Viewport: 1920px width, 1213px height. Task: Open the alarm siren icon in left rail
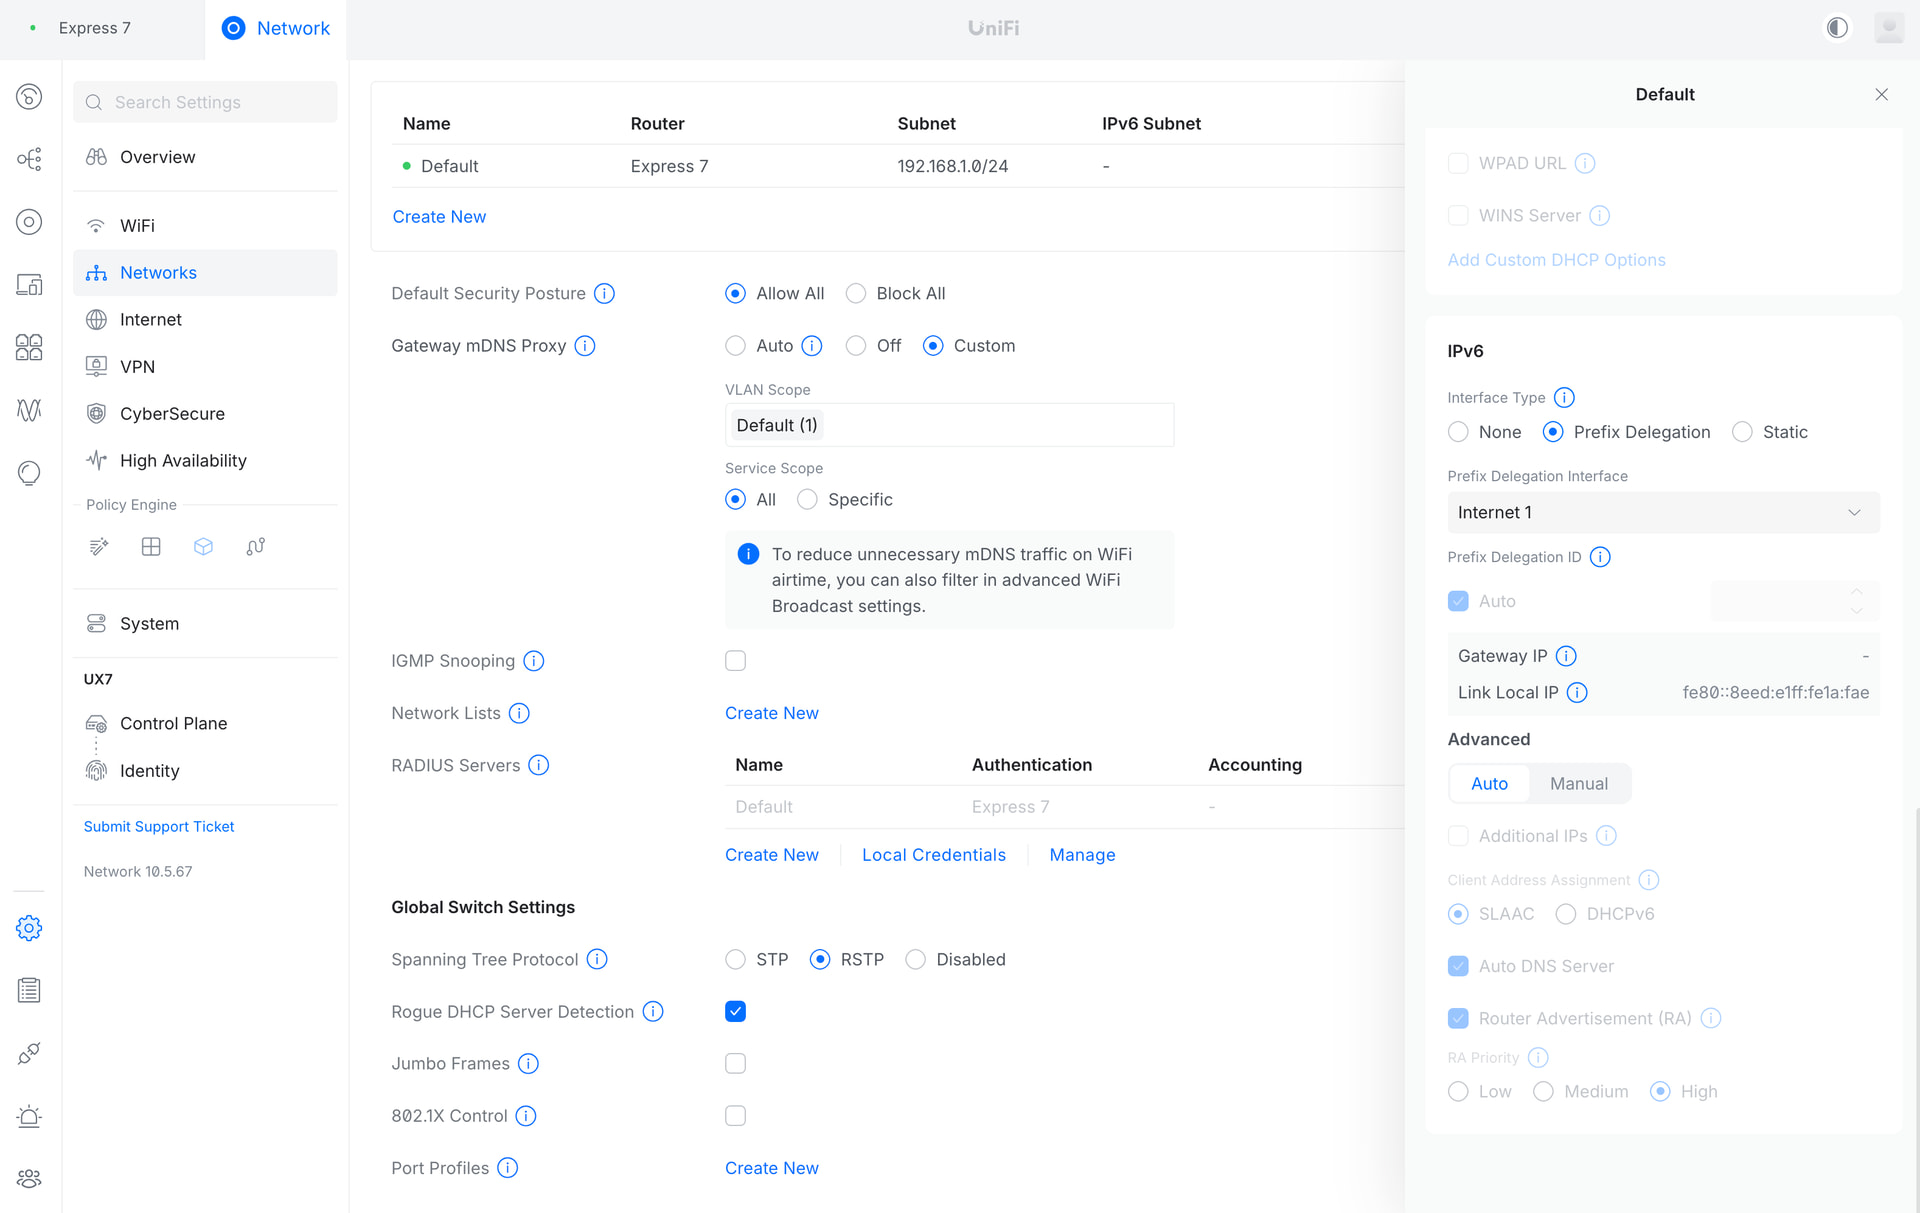(x=29, y=1116)
